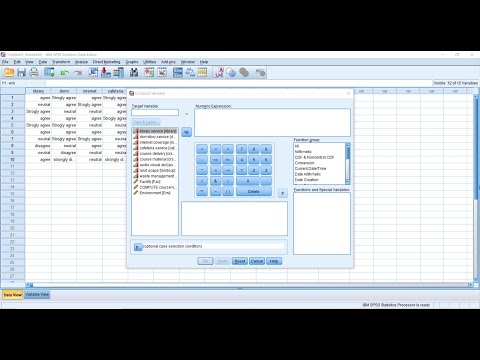Select 'waste management' in variable list
This screenshot has width=480, height=360.
[x=155, y=176]
